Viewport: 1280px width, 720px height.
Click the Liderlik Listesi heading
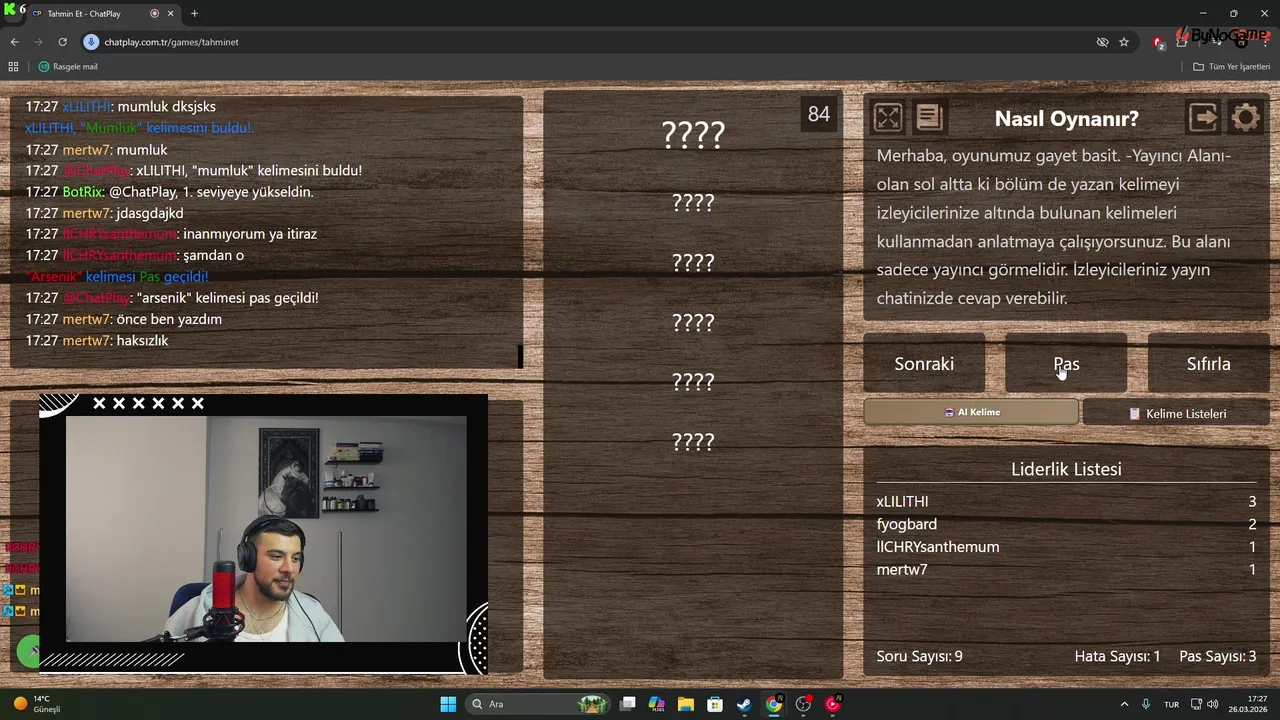1066,469
